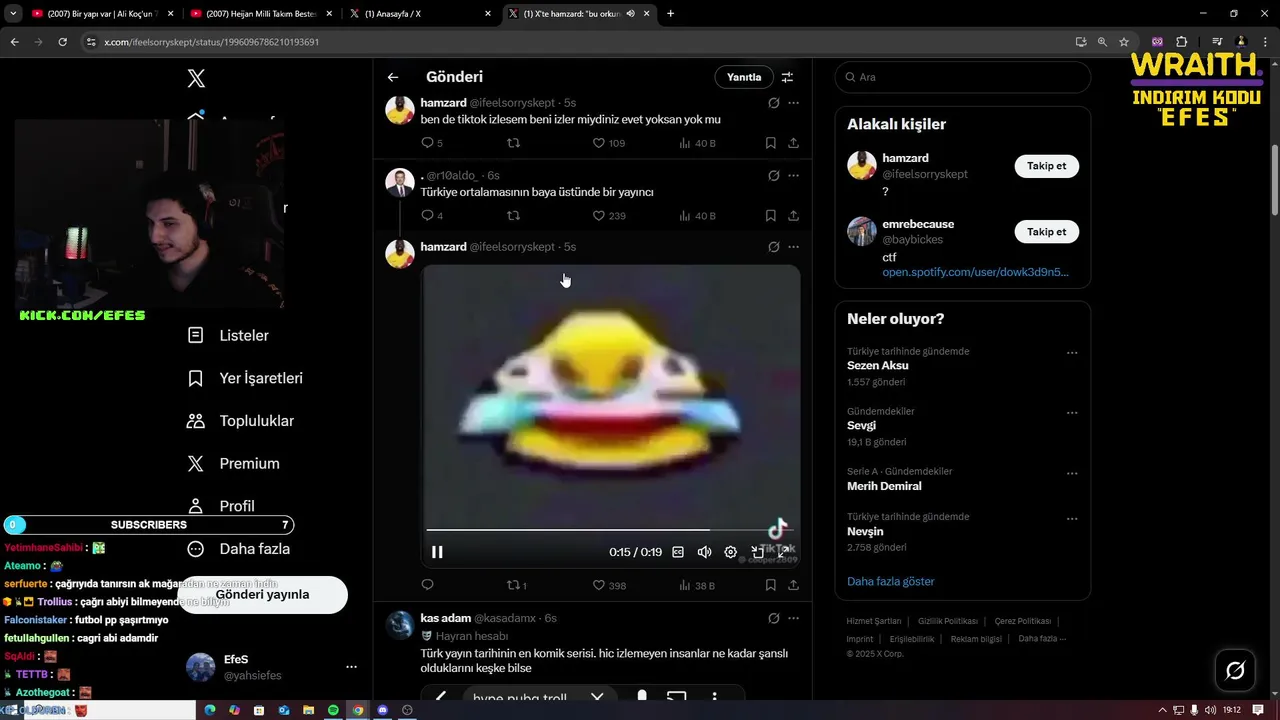Click Daha fazla göster link

[891, 581]
